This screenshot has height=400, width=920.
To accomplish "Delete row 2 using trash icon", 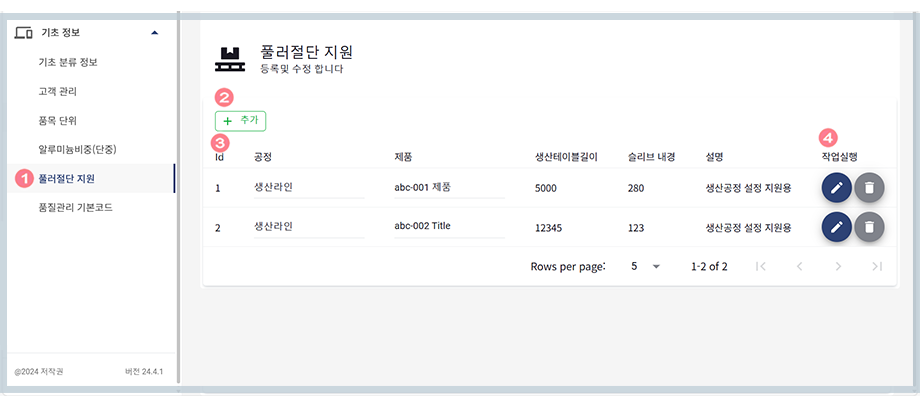I will [870, 227].
